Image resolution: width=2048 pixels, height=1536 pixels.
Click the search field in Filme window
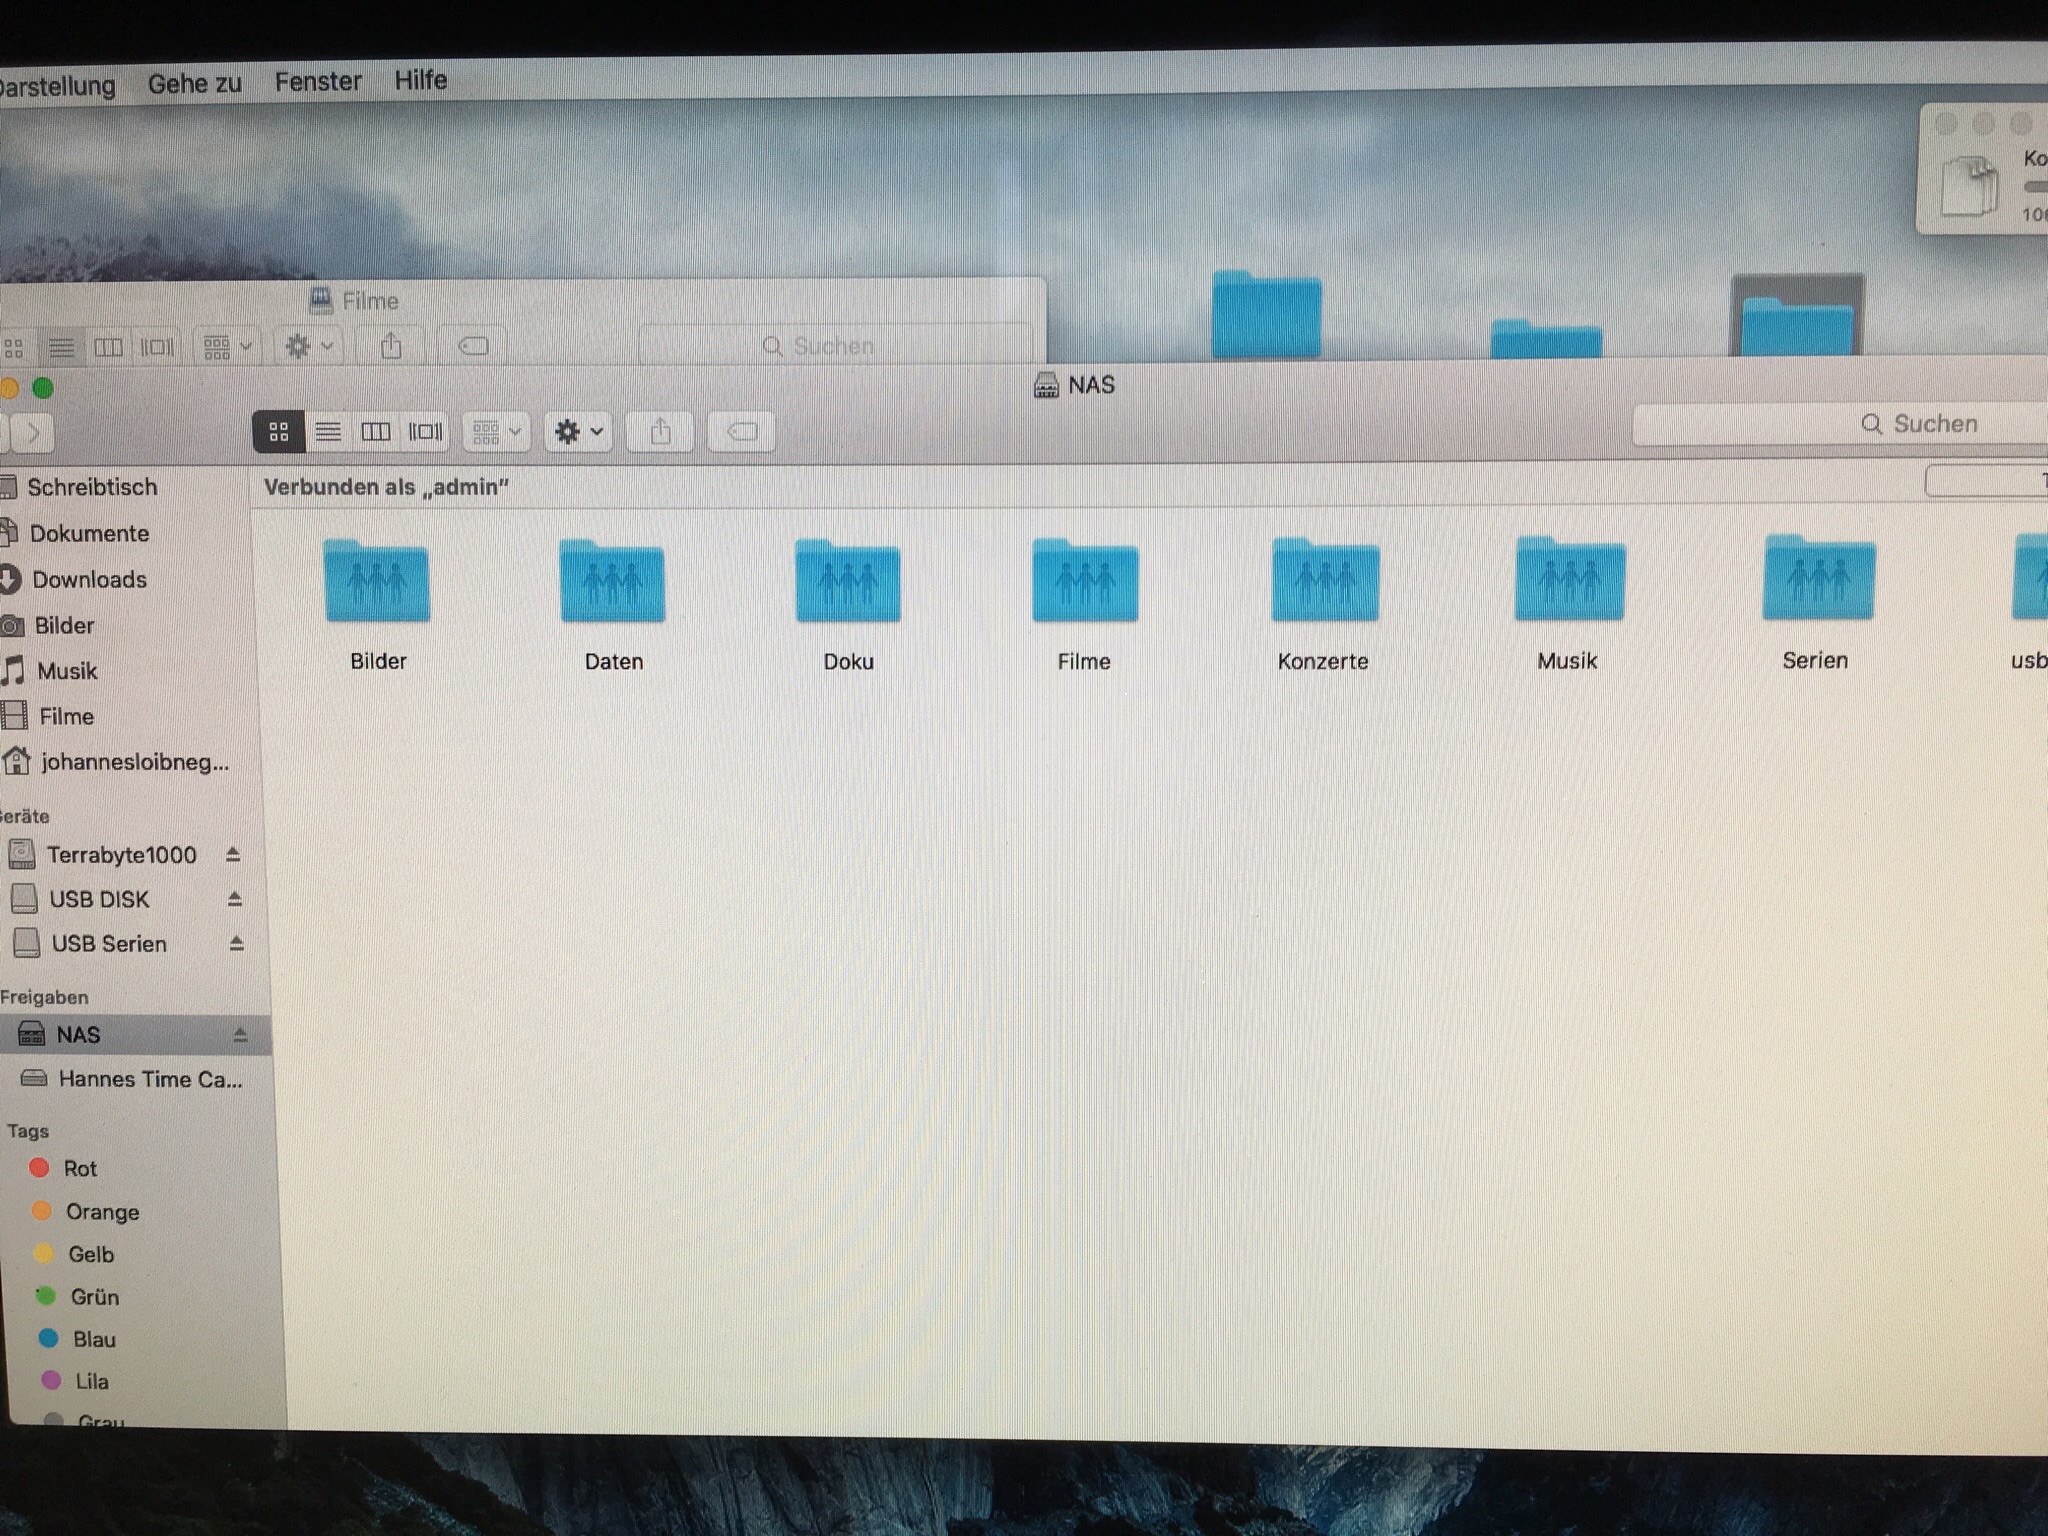pyautogui.click(x=834, y=346)
